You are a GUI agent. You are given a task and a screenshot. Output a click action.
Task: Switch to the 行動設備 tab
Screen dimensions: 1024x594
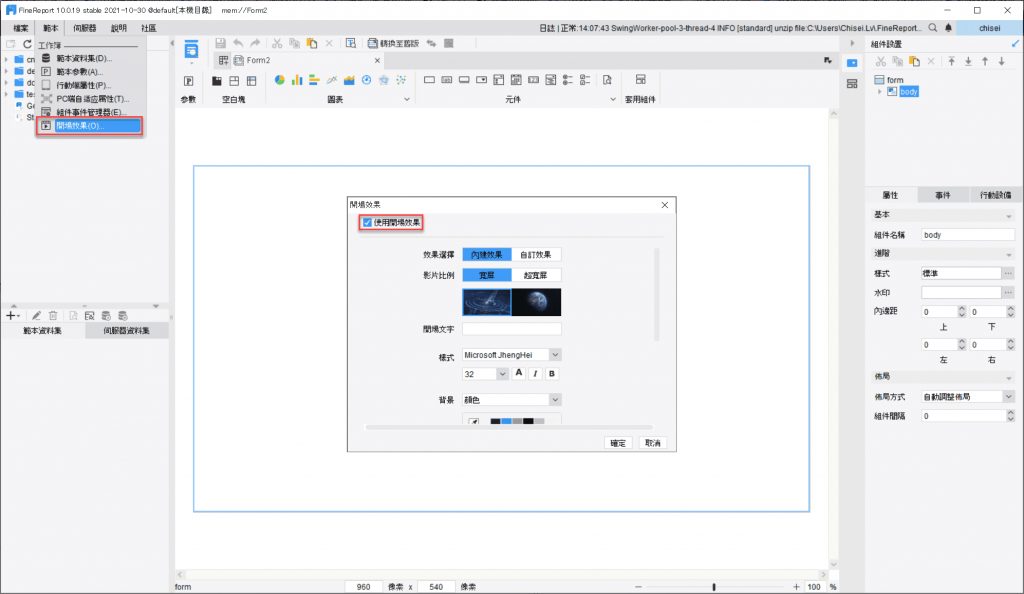(995, 195)
